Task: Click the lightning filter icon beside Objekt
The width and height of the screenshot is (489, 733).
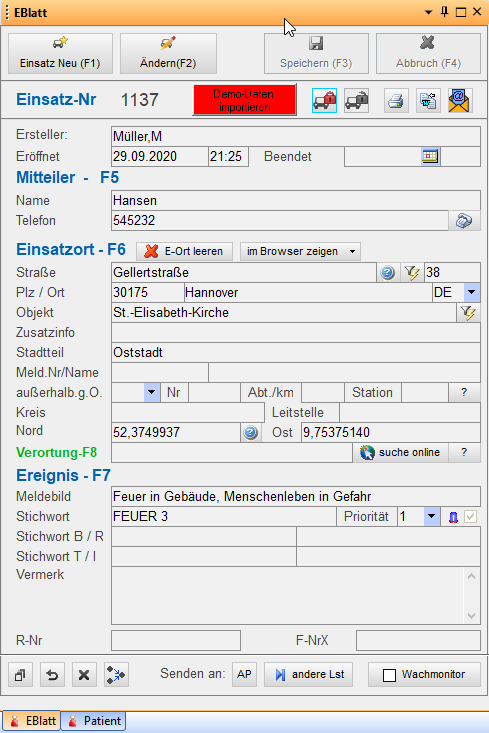Action: pos(468,312)
